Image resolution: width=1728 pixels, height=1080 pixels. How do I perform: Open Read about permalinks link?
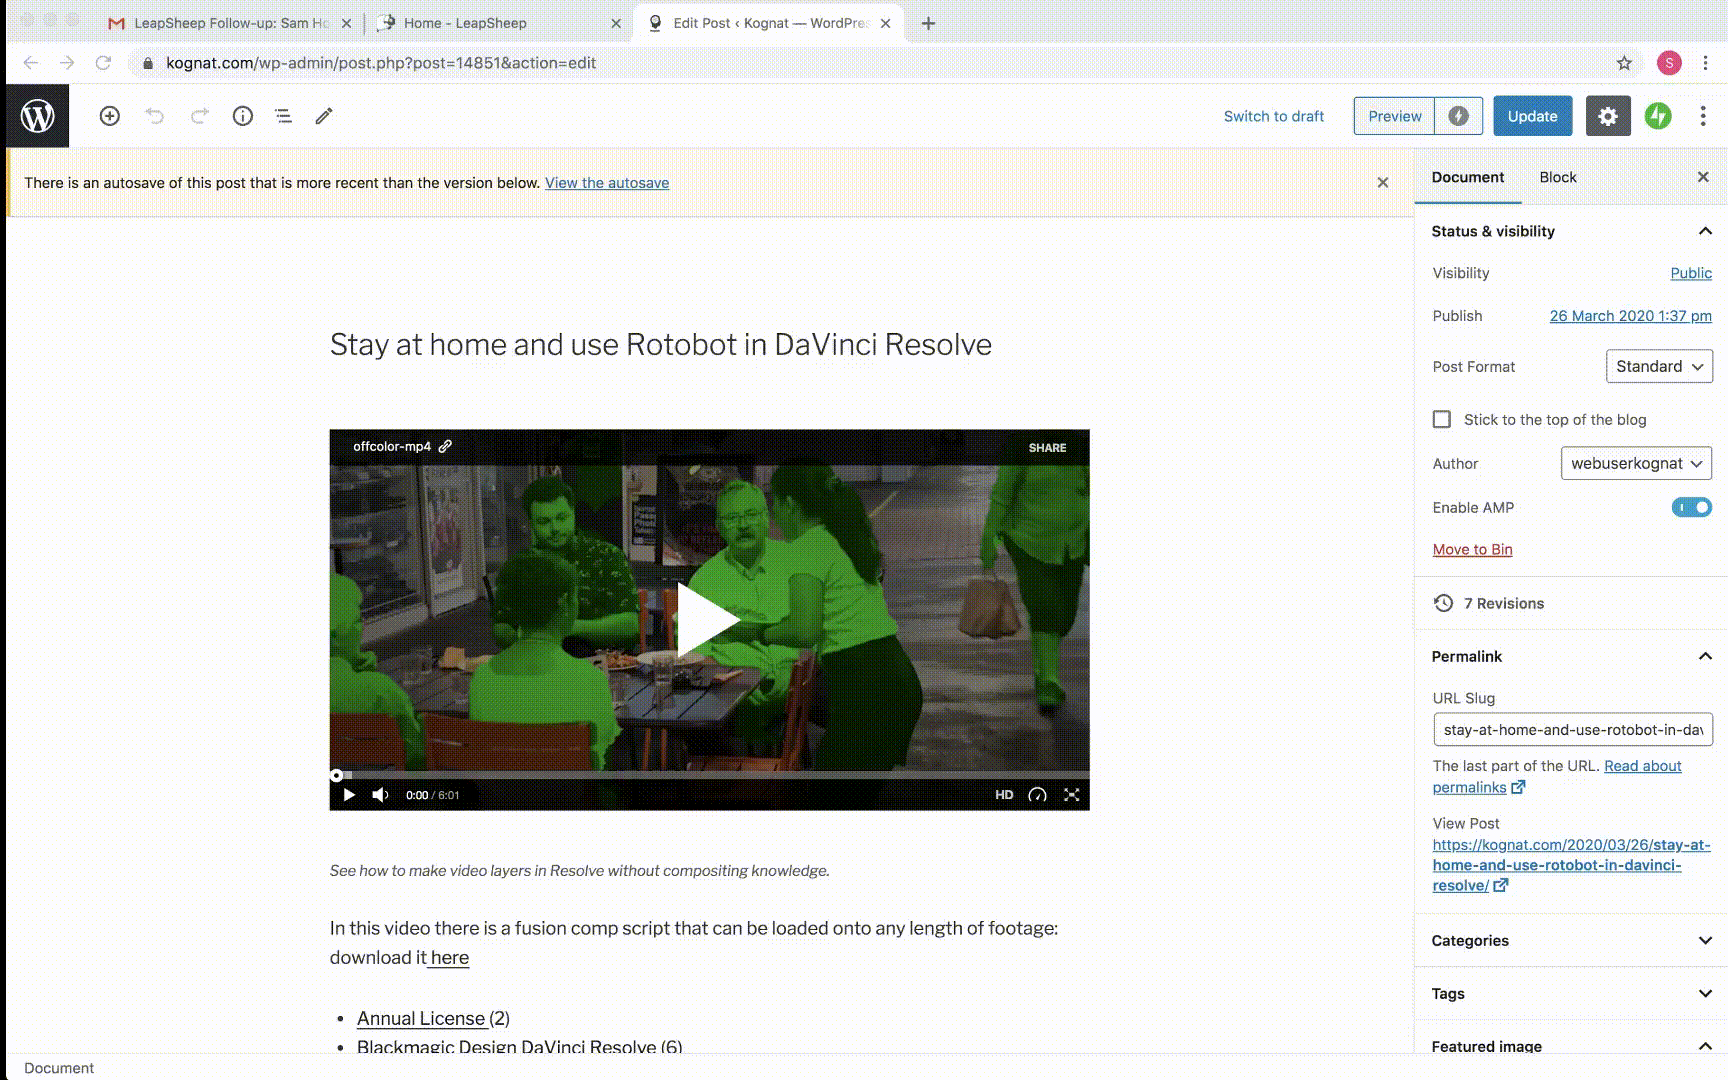coord(1642,766)
